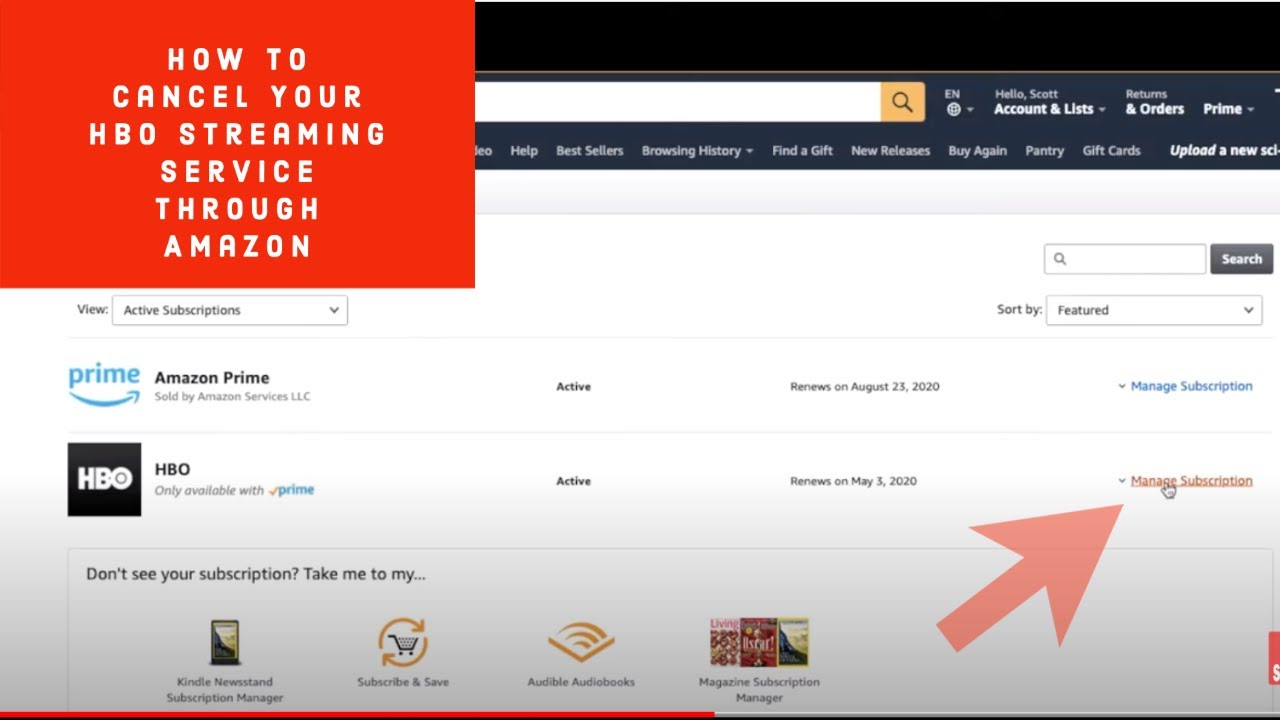Expand chevron beside Amazon Prime Manage Subscription
Viewport: 1280px width, 720px height.
1122,386
